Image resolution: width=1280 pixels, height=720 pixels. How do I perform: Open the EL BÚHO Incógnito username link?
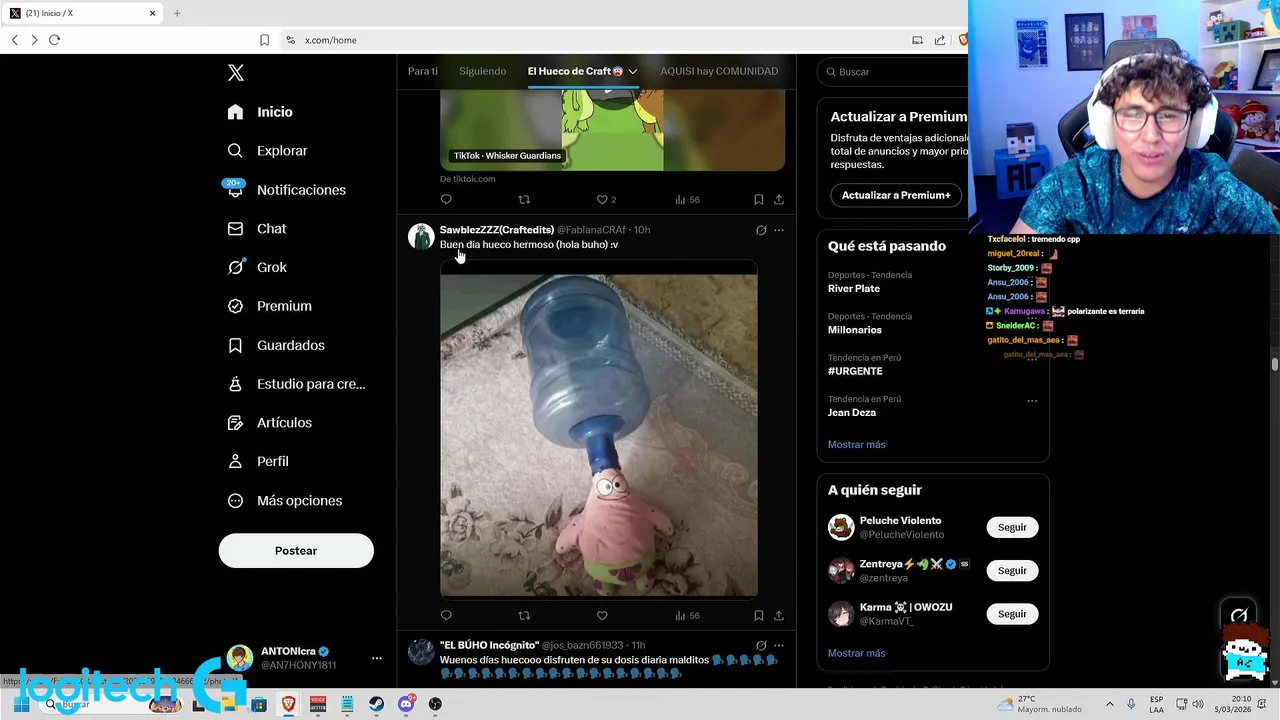click(489, 645)
